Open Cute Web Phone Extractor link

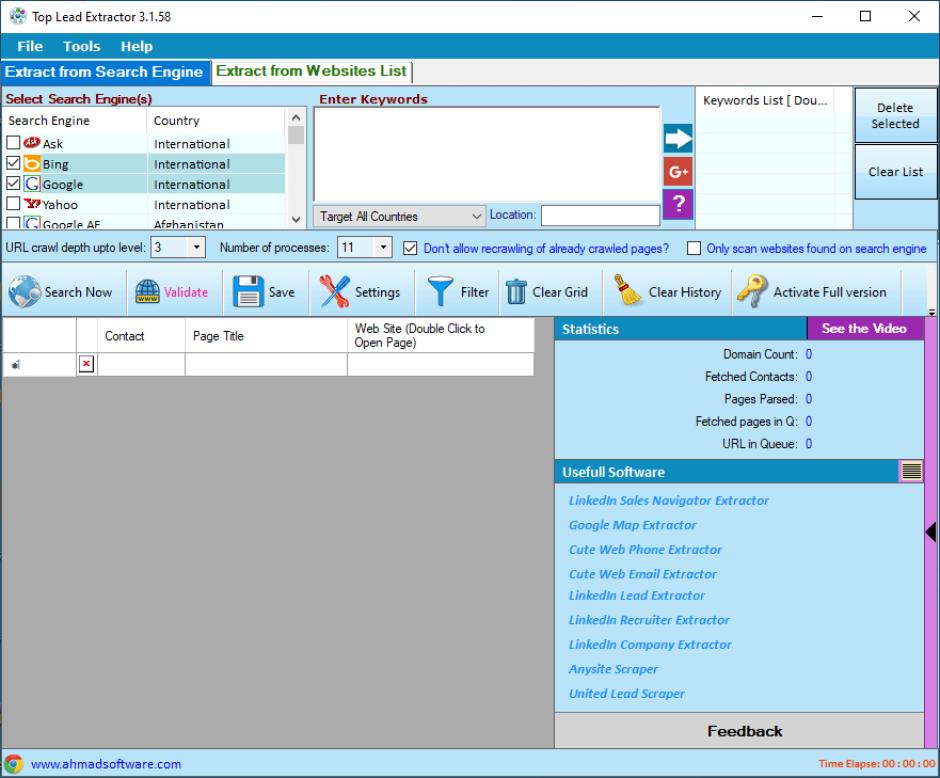click(x=645, y=550)
